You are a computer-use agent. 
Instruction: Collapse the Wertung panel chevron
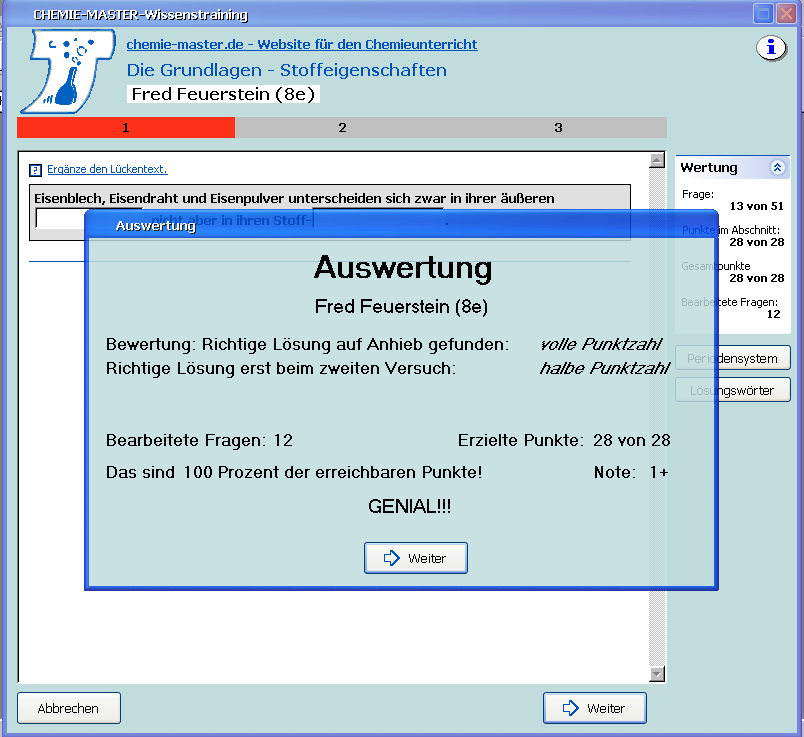pyautogui.click(x=776, y=168)
